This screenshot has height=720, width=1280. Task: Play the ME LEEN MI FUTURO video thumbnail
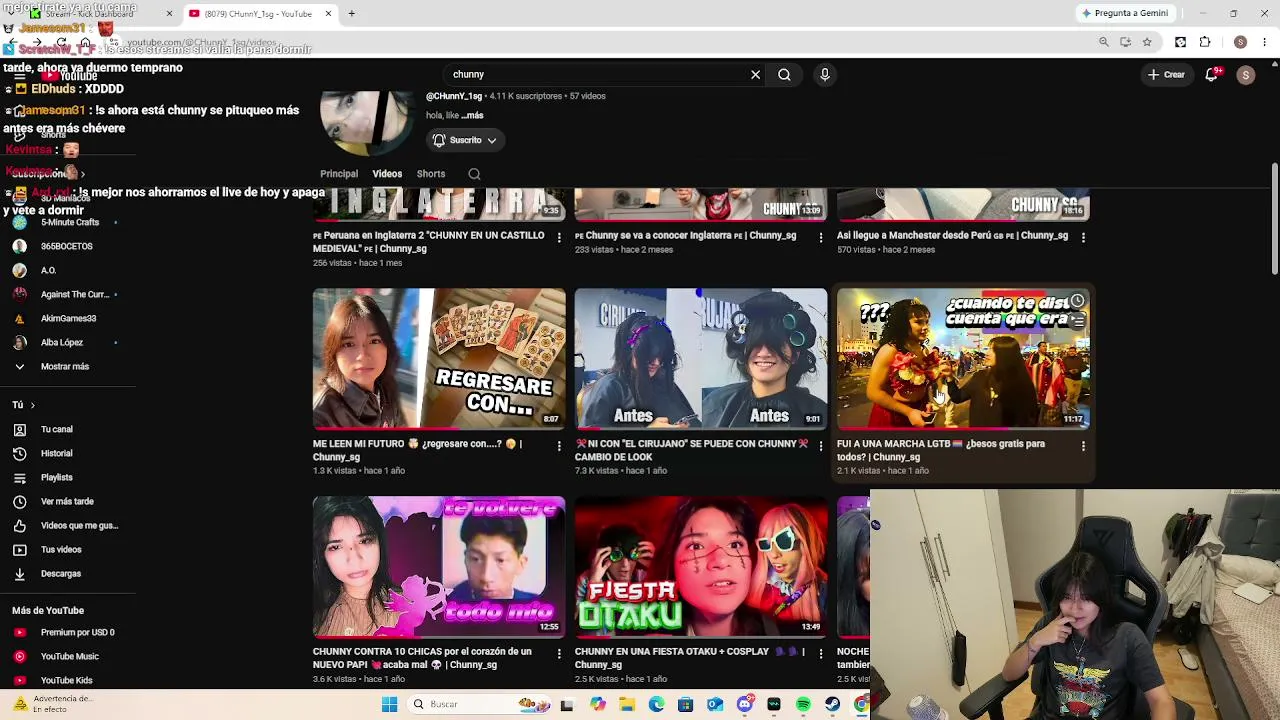439,359
